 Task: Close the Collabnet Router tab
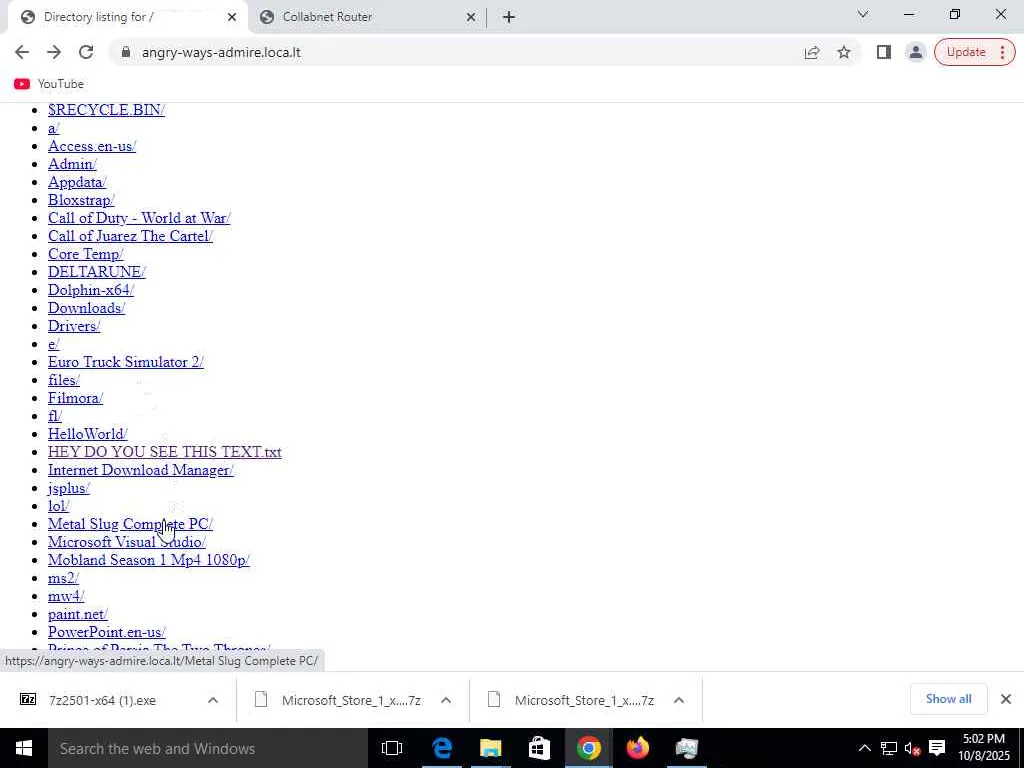[x=471, y=17]
